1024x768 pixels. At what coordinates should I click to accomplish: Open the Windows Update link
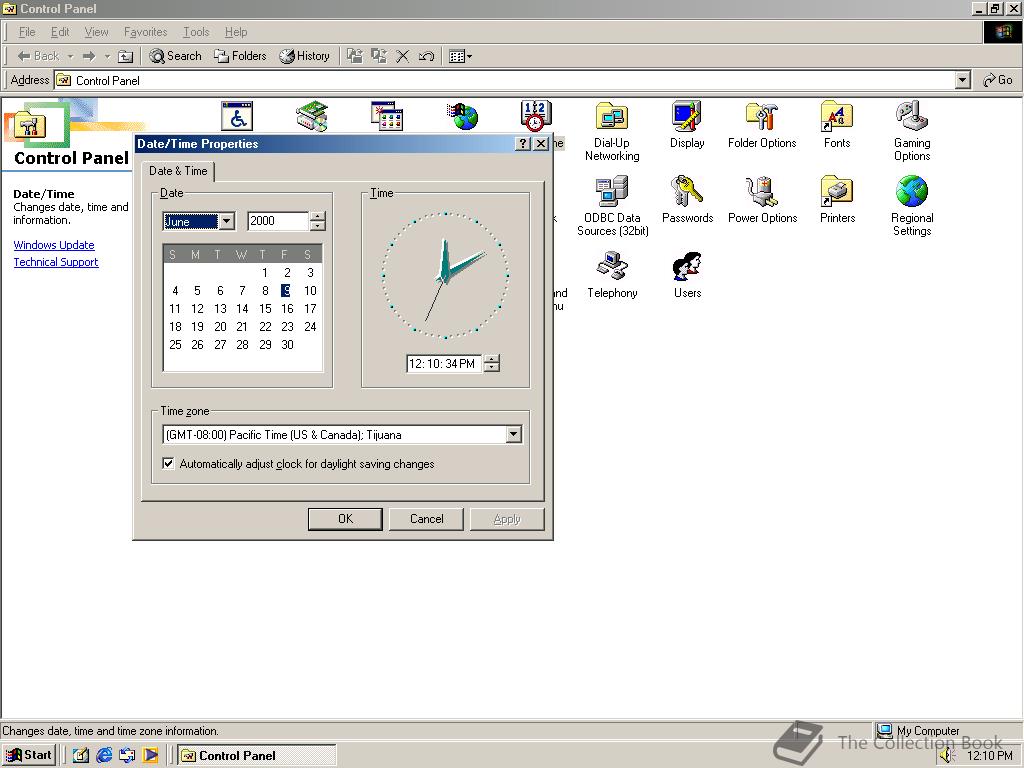pos(54,245)
